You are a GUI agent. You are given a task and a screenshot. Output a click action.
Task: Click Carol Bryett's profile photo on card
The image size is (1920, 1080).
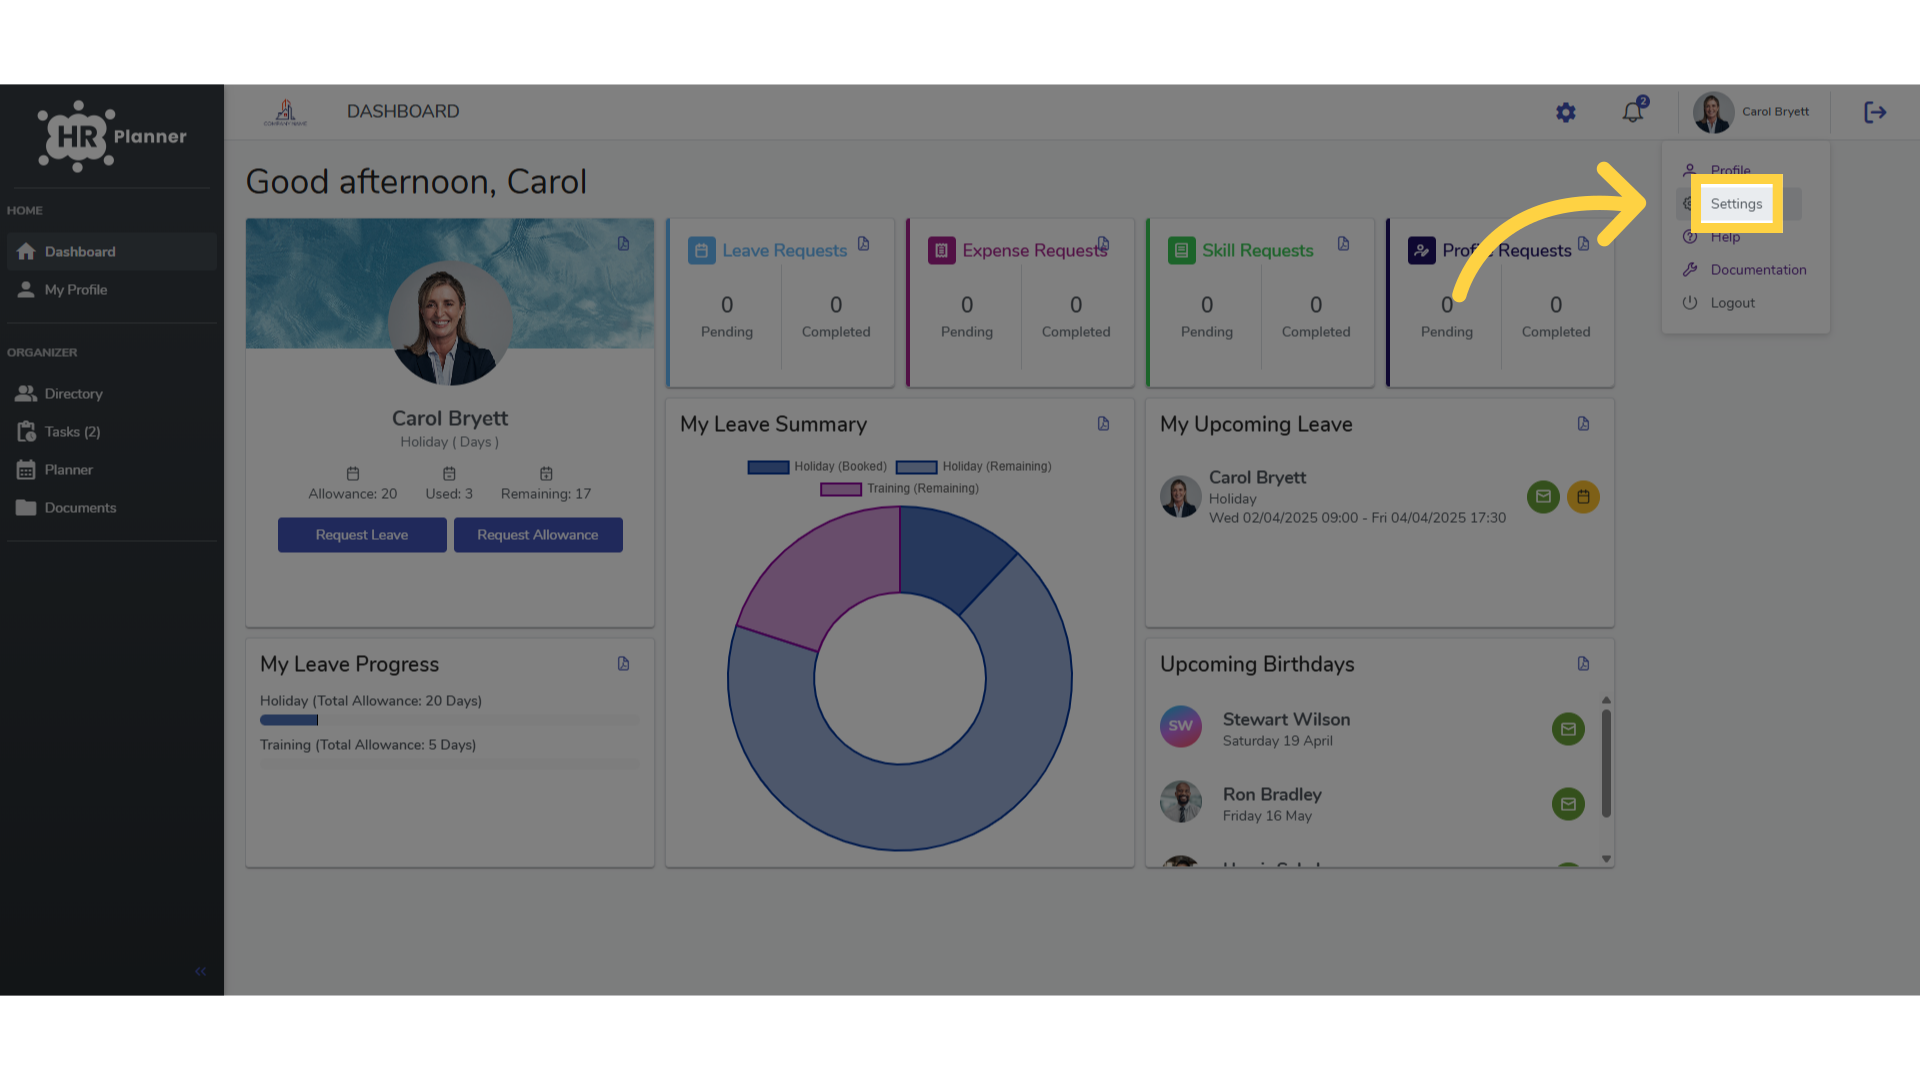click(450, 323)
